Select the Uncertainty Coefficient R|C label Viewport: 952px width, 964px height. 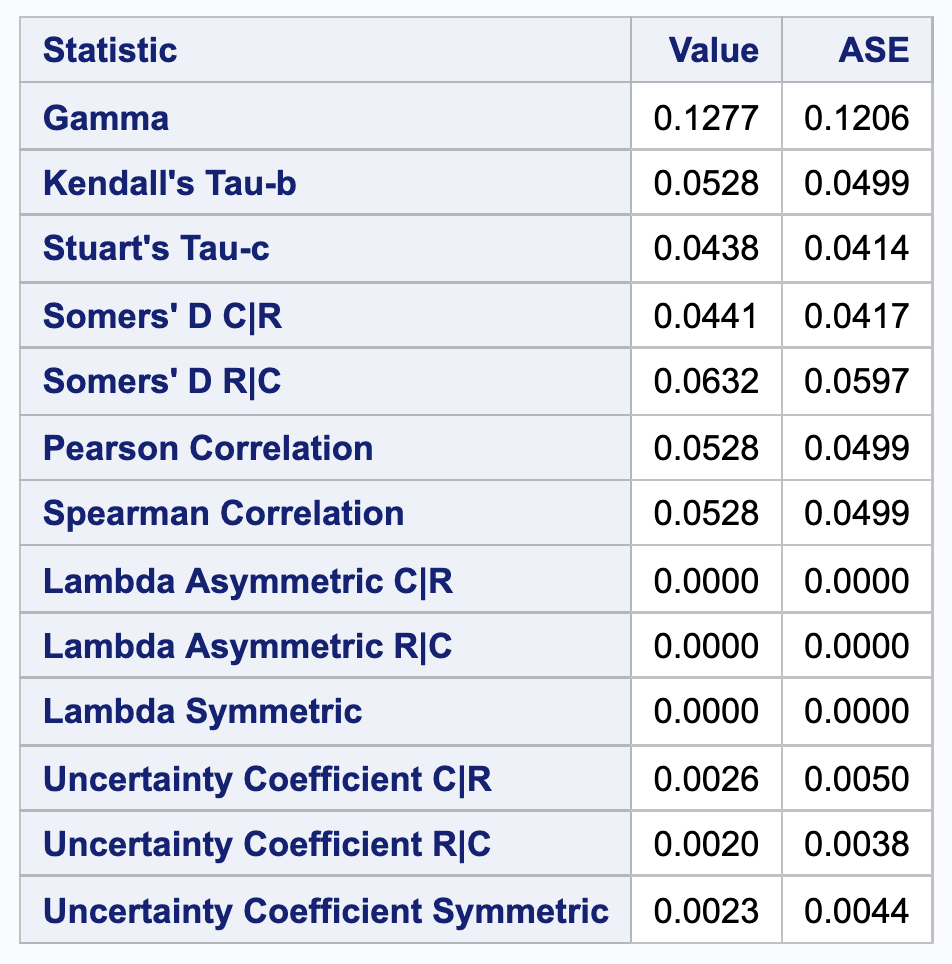click(x=267, y=845)
